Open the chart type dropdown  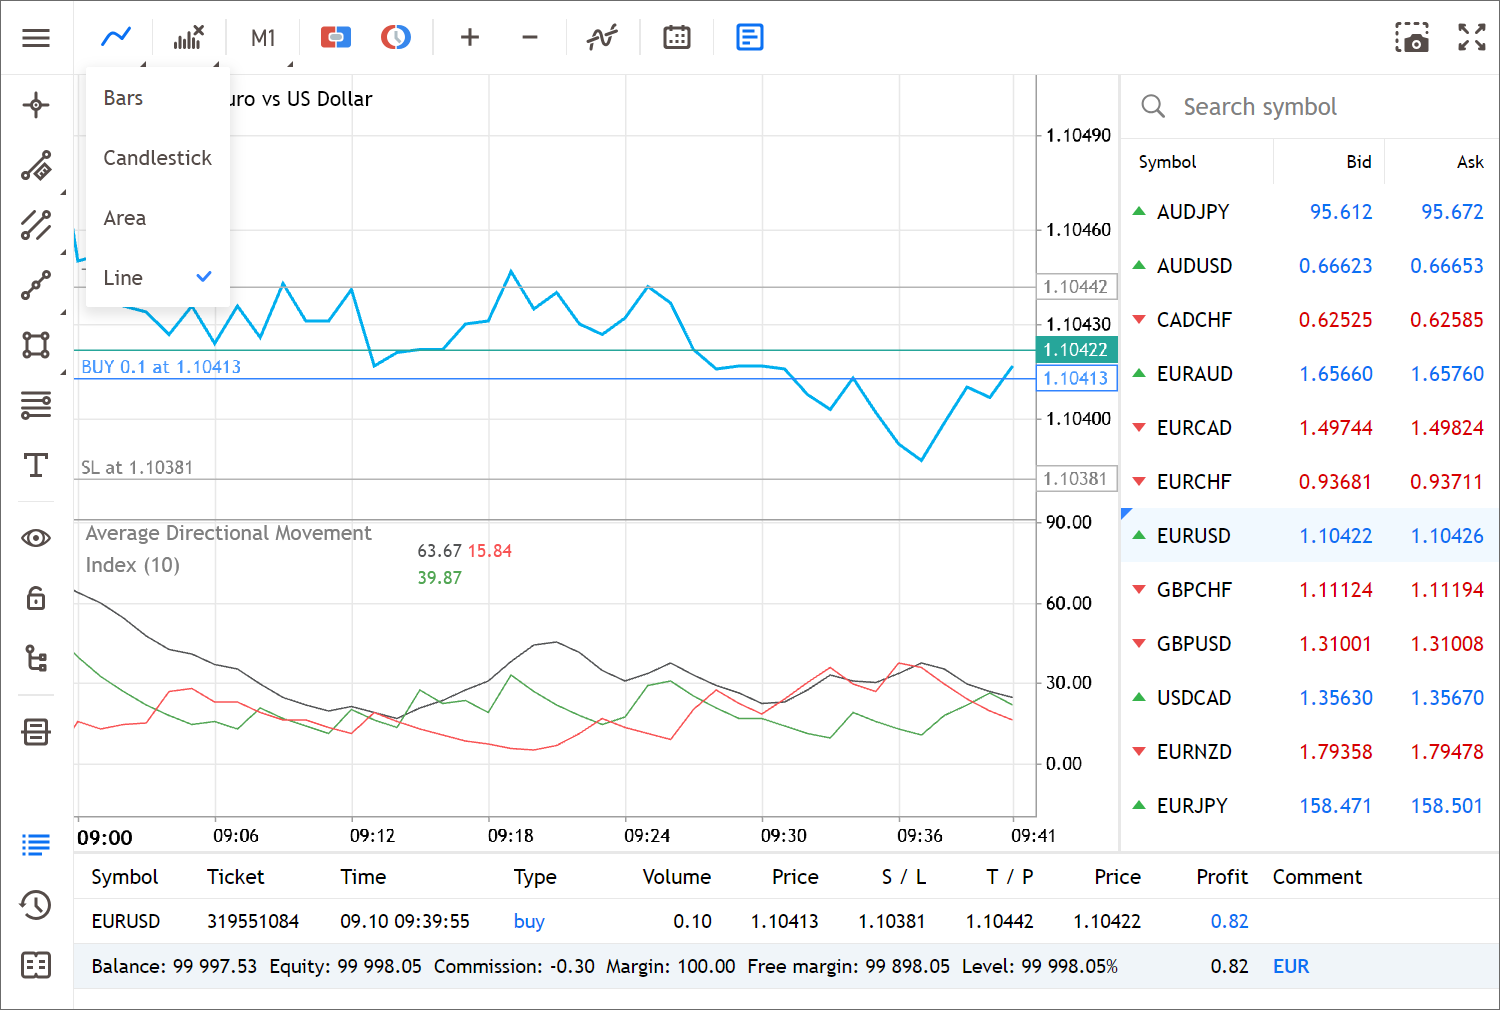[x=116, y=37]
